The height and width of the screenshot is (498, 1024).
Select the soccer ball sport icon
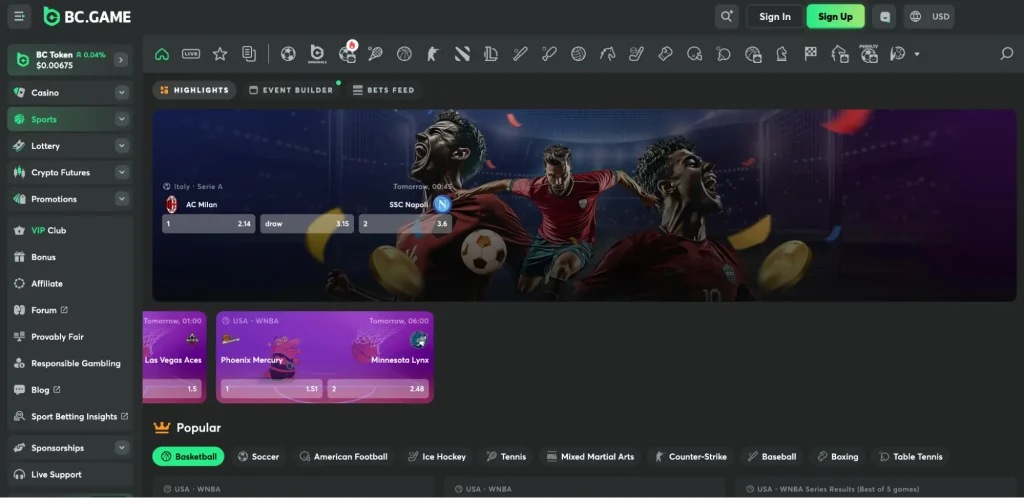click(x=288, y=54)
